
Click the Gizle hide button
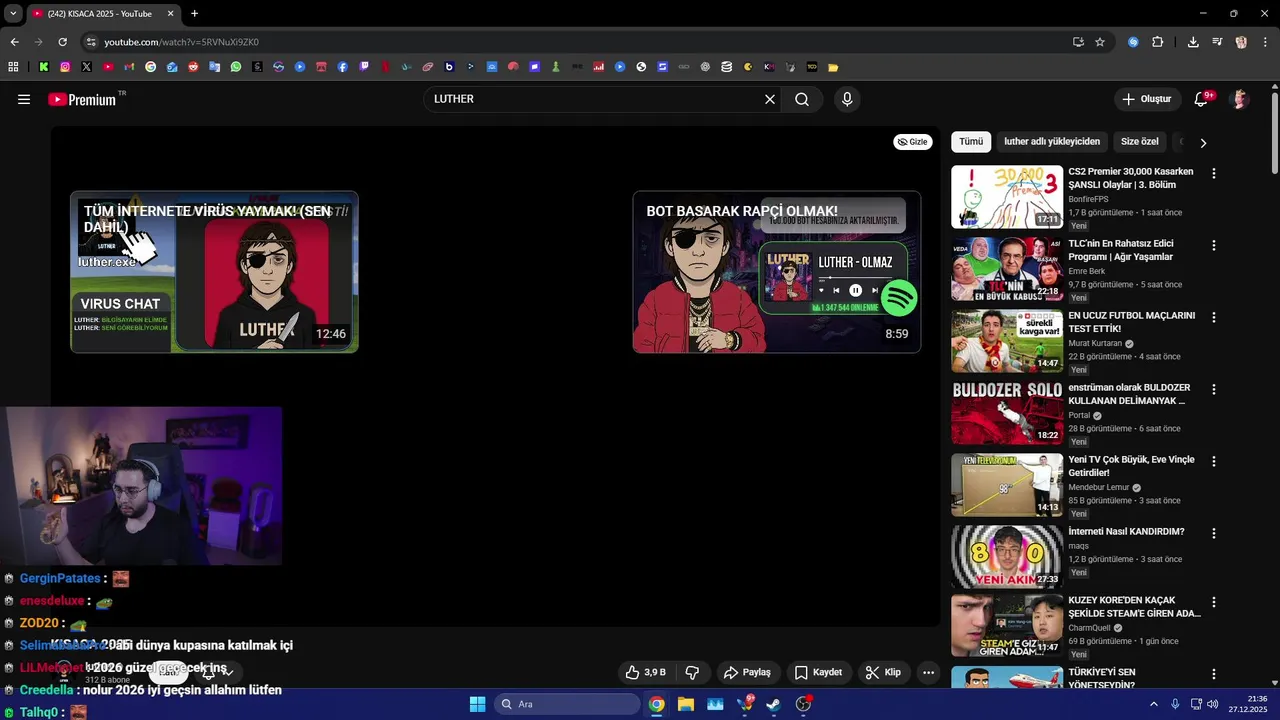[912, 142]
